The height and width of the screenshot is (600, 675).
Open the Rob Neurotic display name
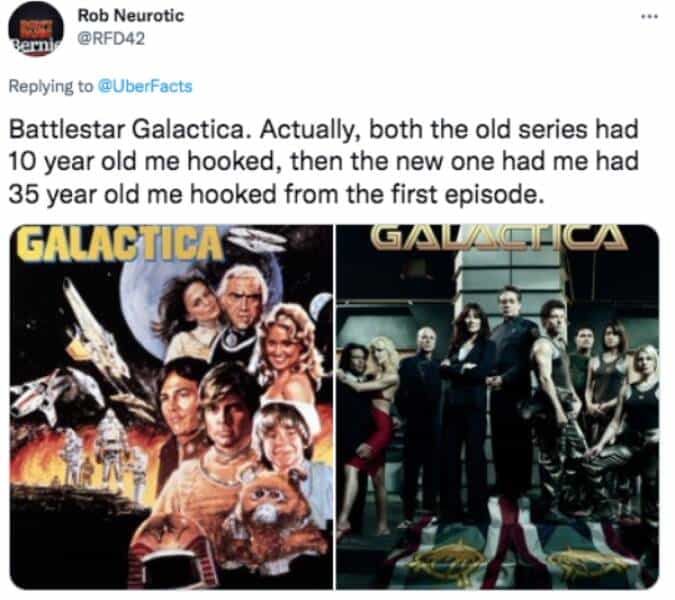point(130,15)
